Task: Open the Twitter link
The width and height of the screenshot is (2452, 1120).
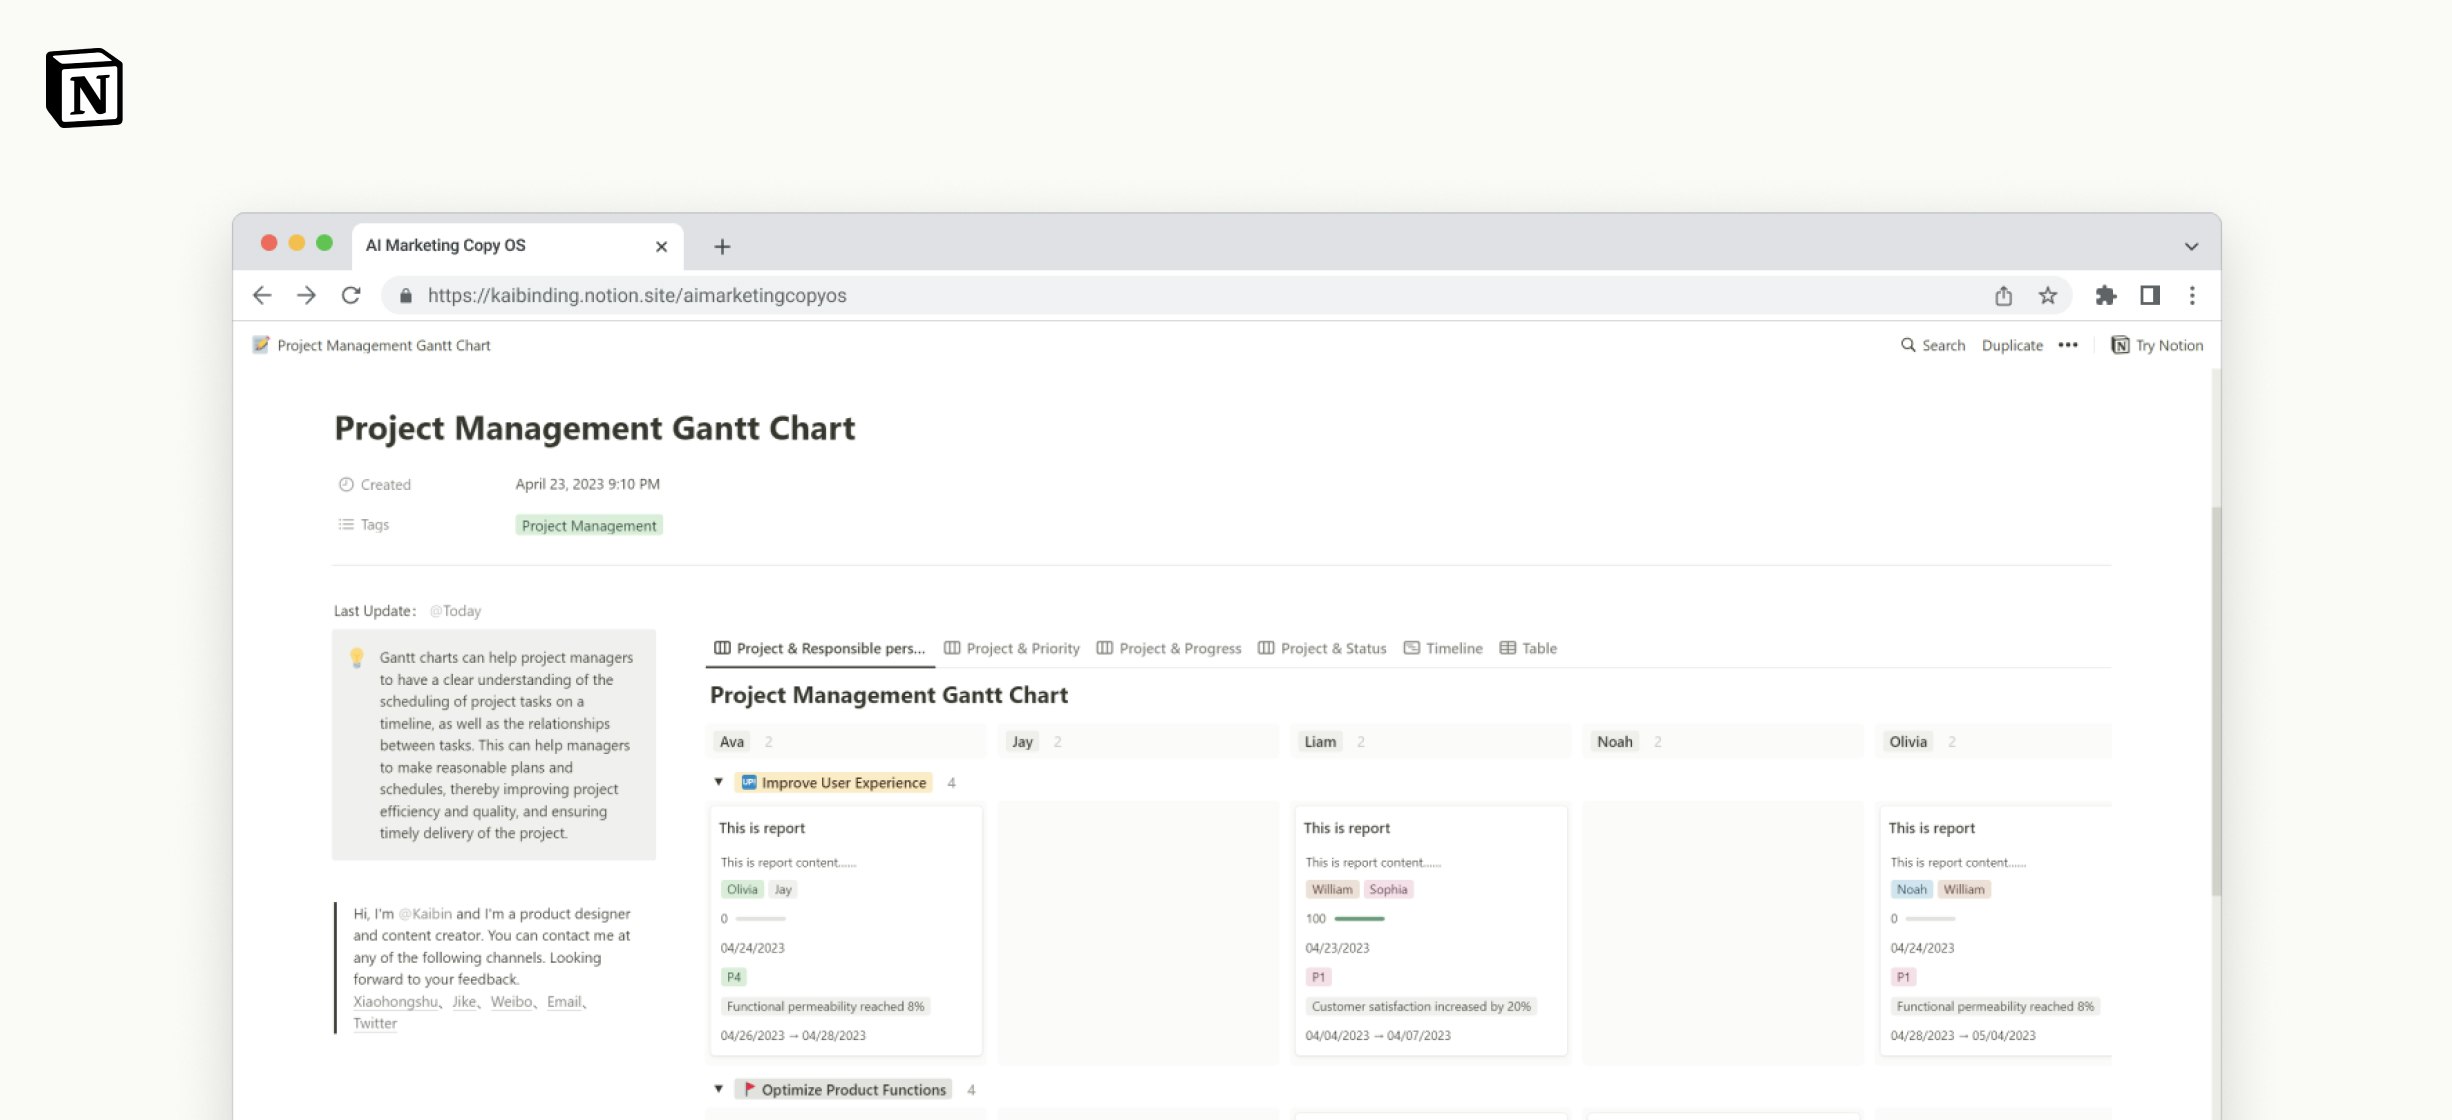Action: pyautogui.click(x=375, y=1023)
